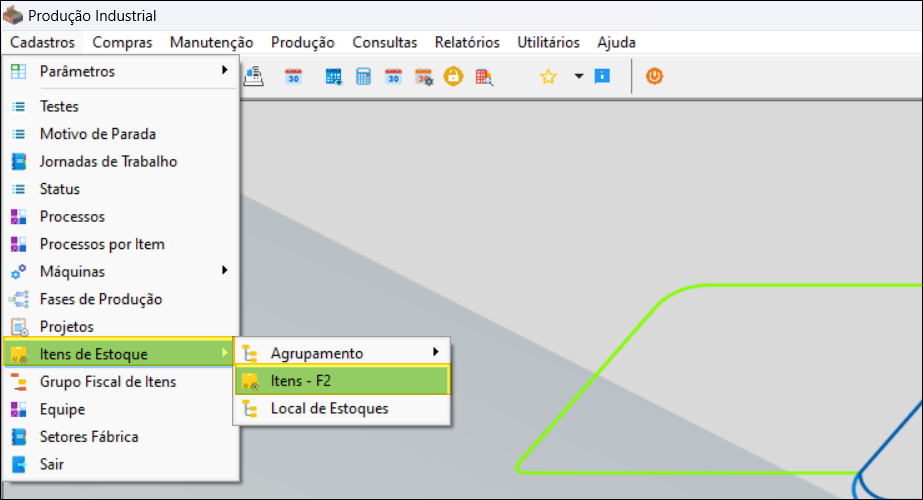Expand the Itens de Estoque submenu arrow
This screenshot has width=923, height=500.
[224, 353]
